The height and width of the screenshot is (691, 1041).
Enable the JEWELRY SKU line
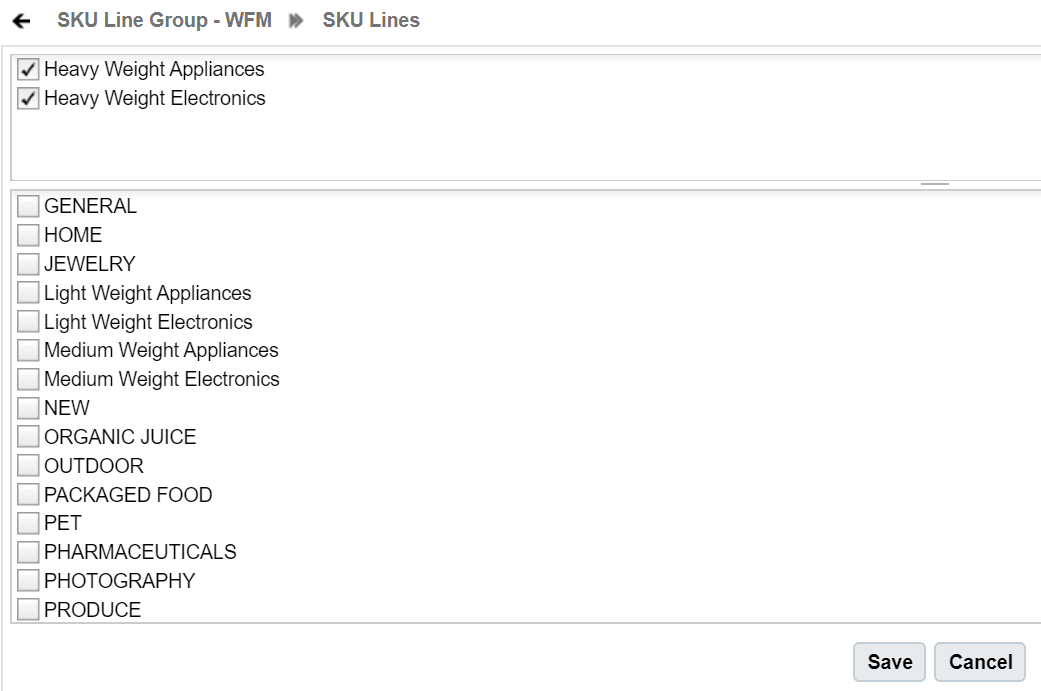click(28, 264)
